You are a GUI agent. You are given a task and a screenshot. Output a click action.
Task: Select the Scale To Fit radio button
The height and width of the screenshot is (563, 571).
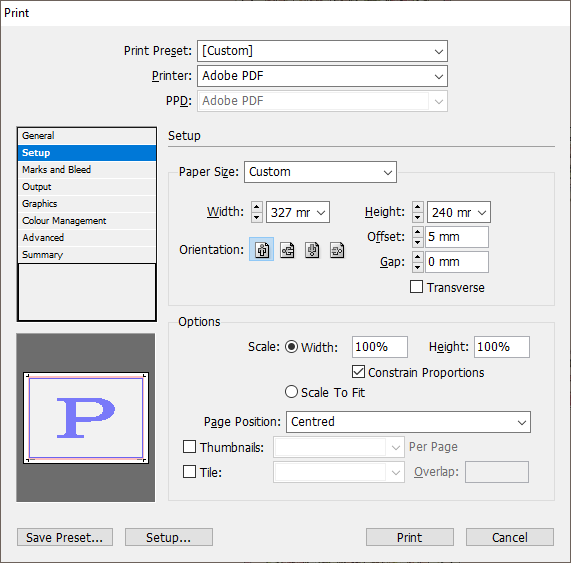291,392
